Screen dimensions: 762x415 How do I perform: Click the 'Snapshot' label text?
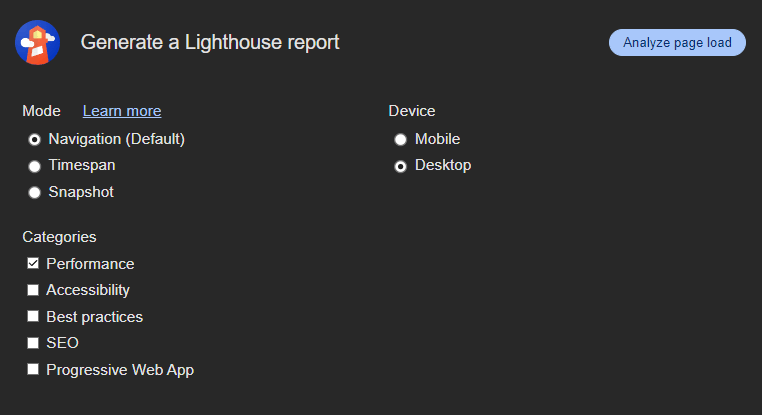(x=81, y=192)
